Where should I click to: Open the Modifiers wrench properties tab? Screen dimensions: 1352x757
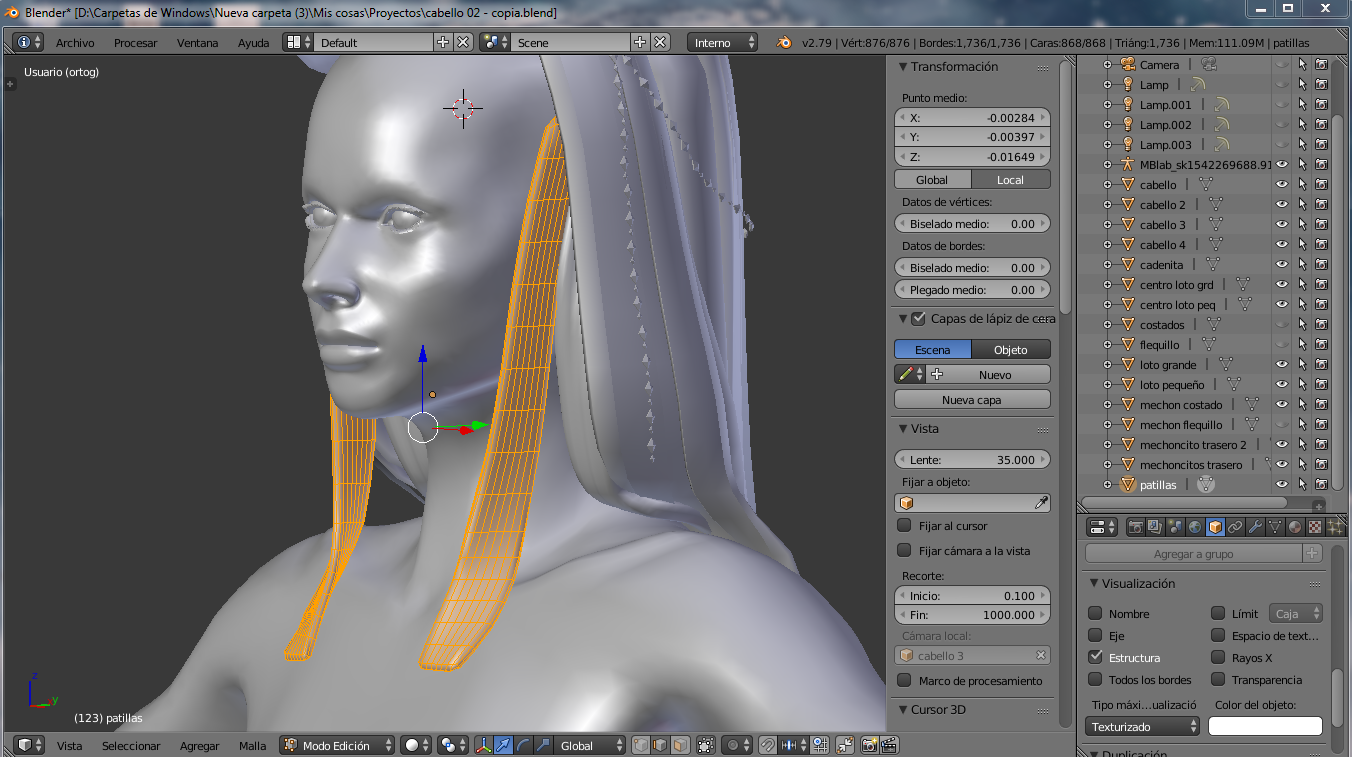pos(1255,527)
